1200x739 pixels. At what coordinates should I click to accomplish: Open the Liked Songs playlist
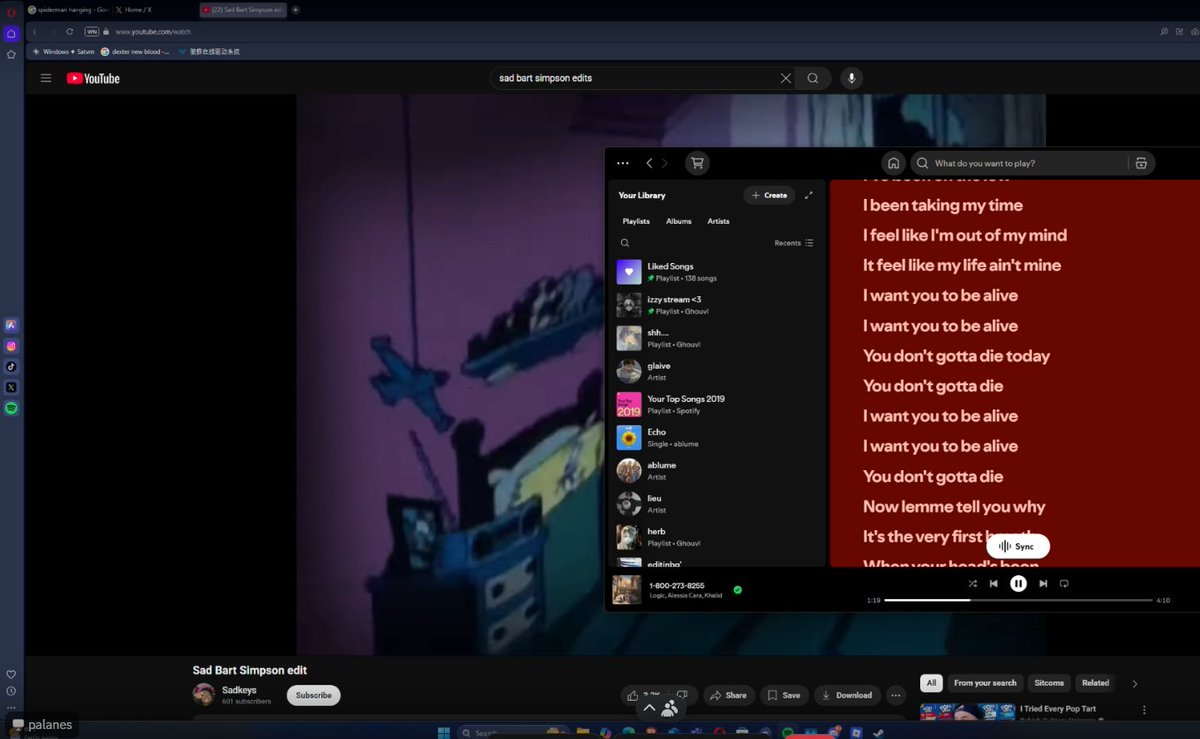point(717,272)
